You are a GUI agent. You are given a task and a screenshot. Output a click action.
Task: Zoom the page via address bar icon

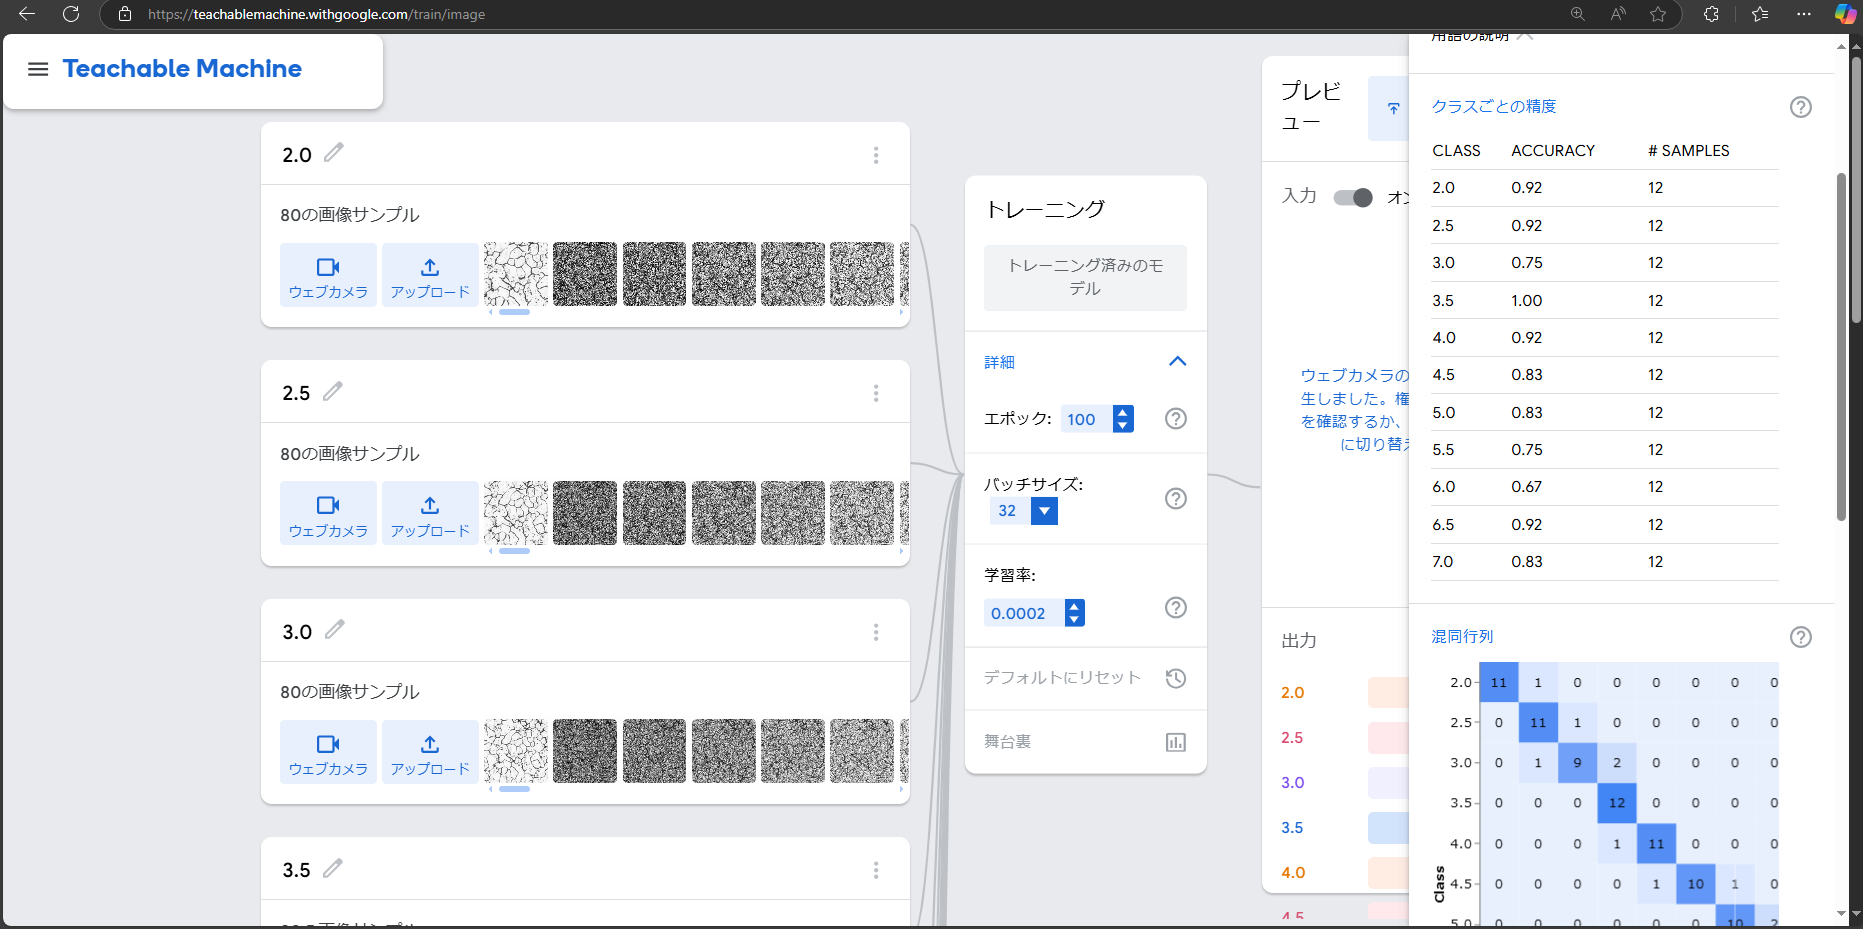[1578, 14]
